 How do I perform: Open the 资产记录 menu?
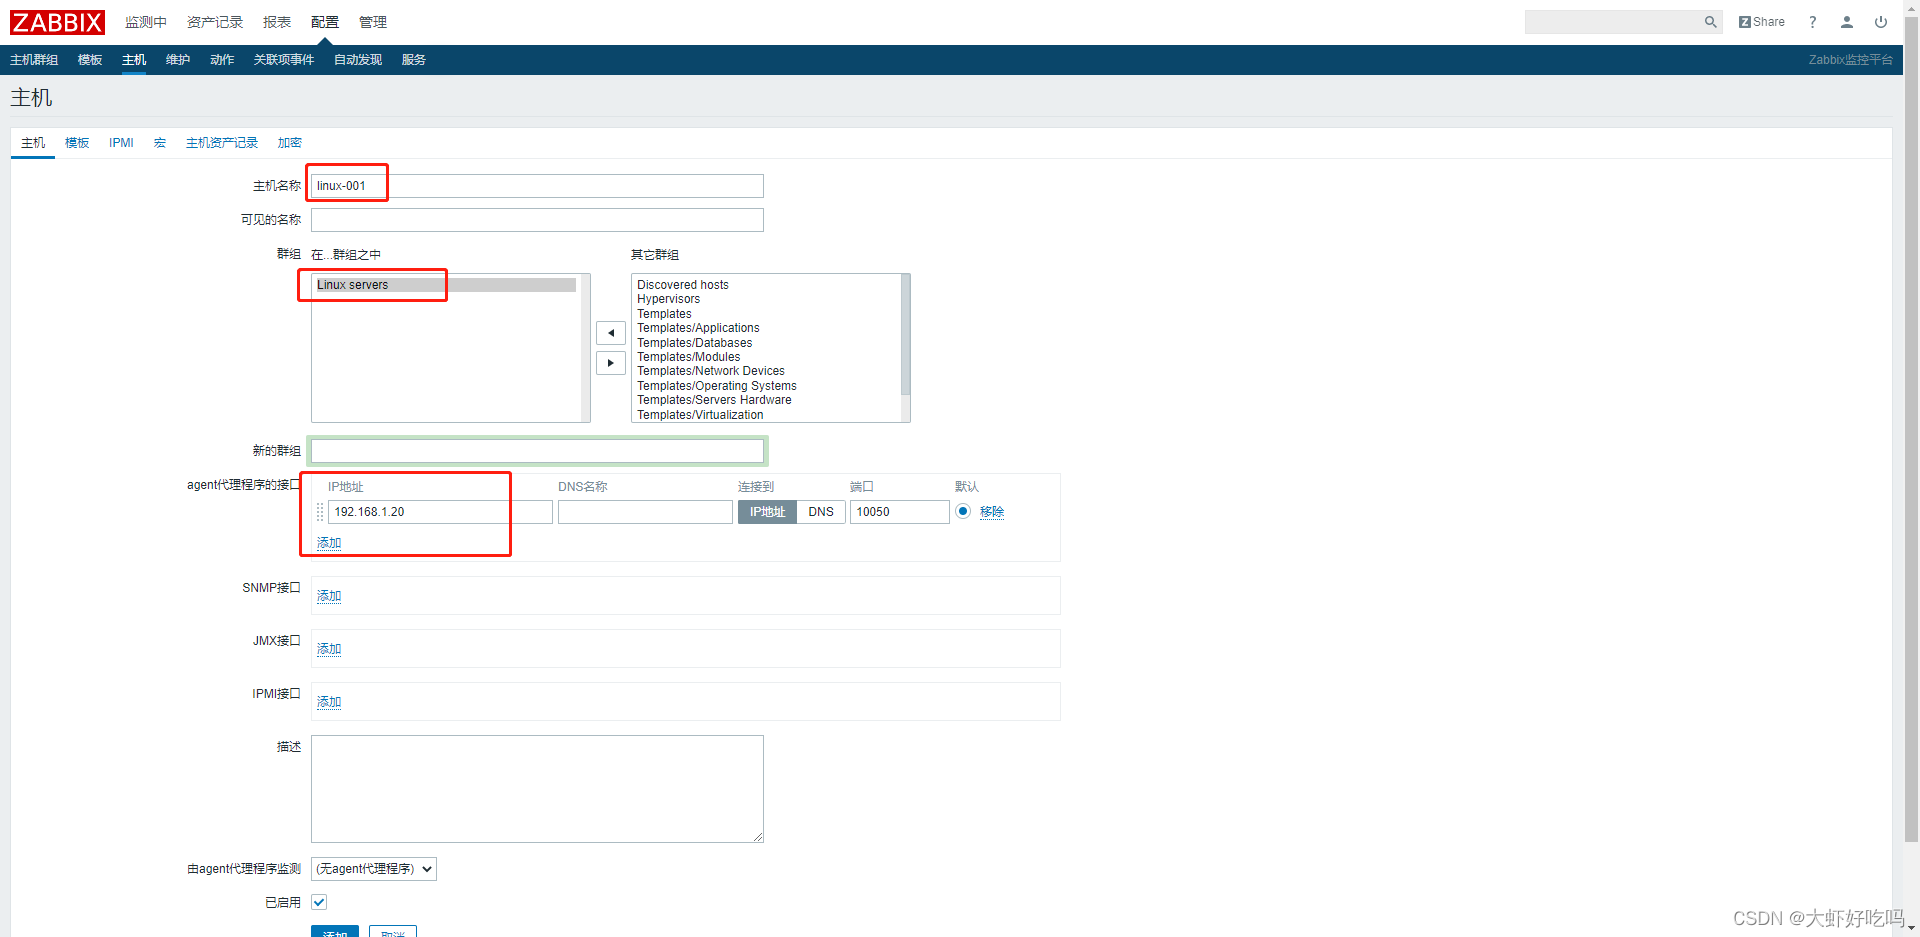tap(215, 22)
